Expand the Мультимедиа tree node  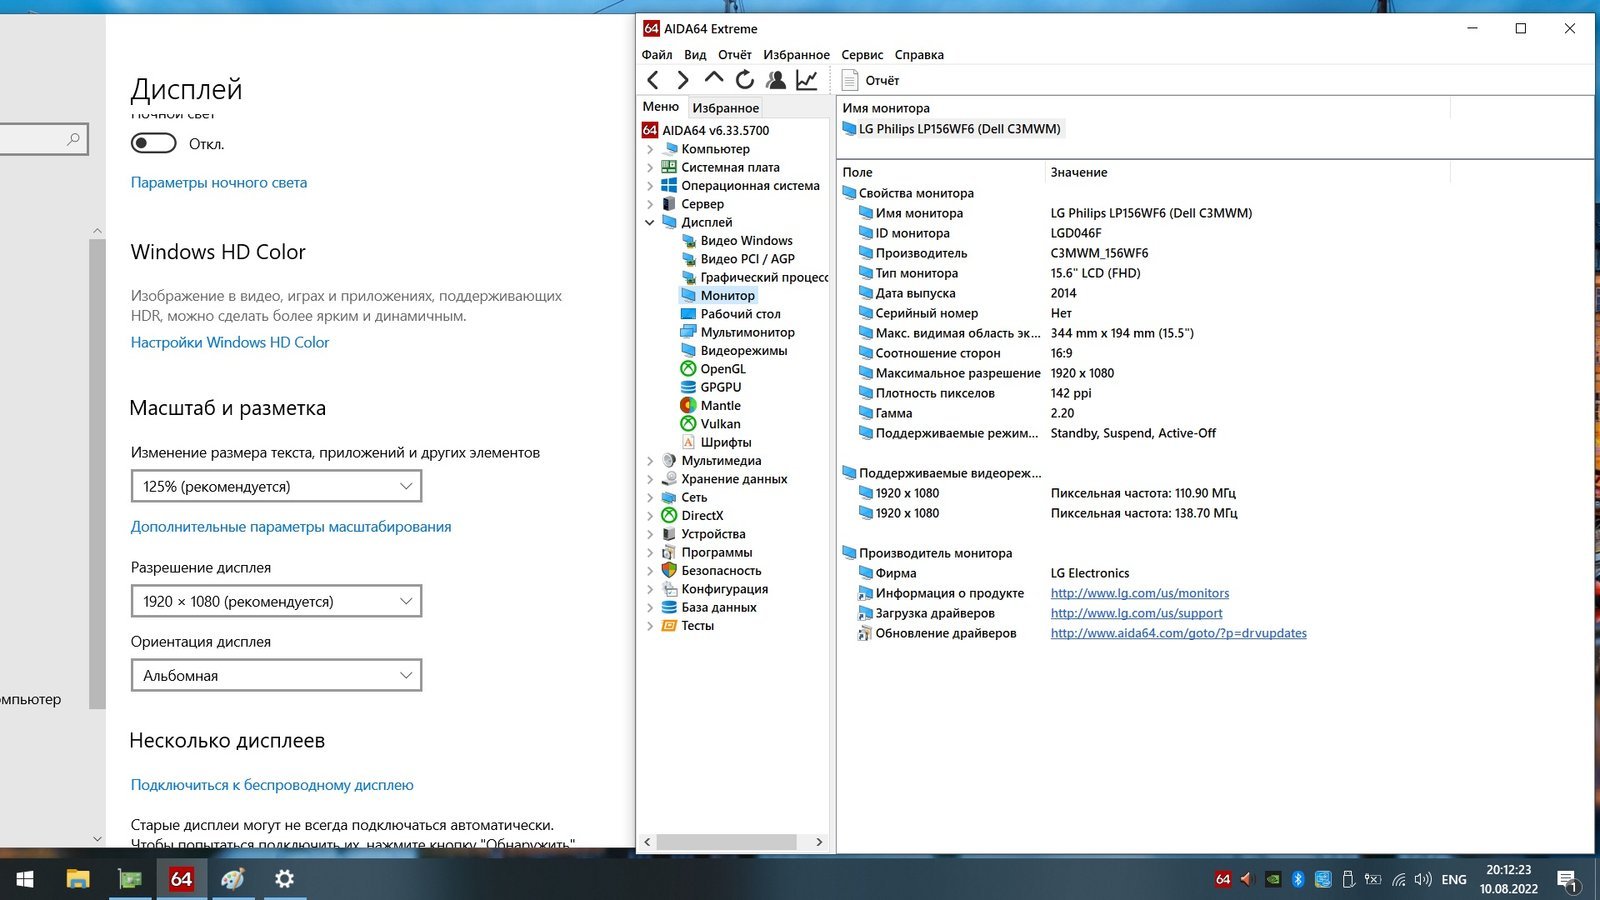(650, 461)
